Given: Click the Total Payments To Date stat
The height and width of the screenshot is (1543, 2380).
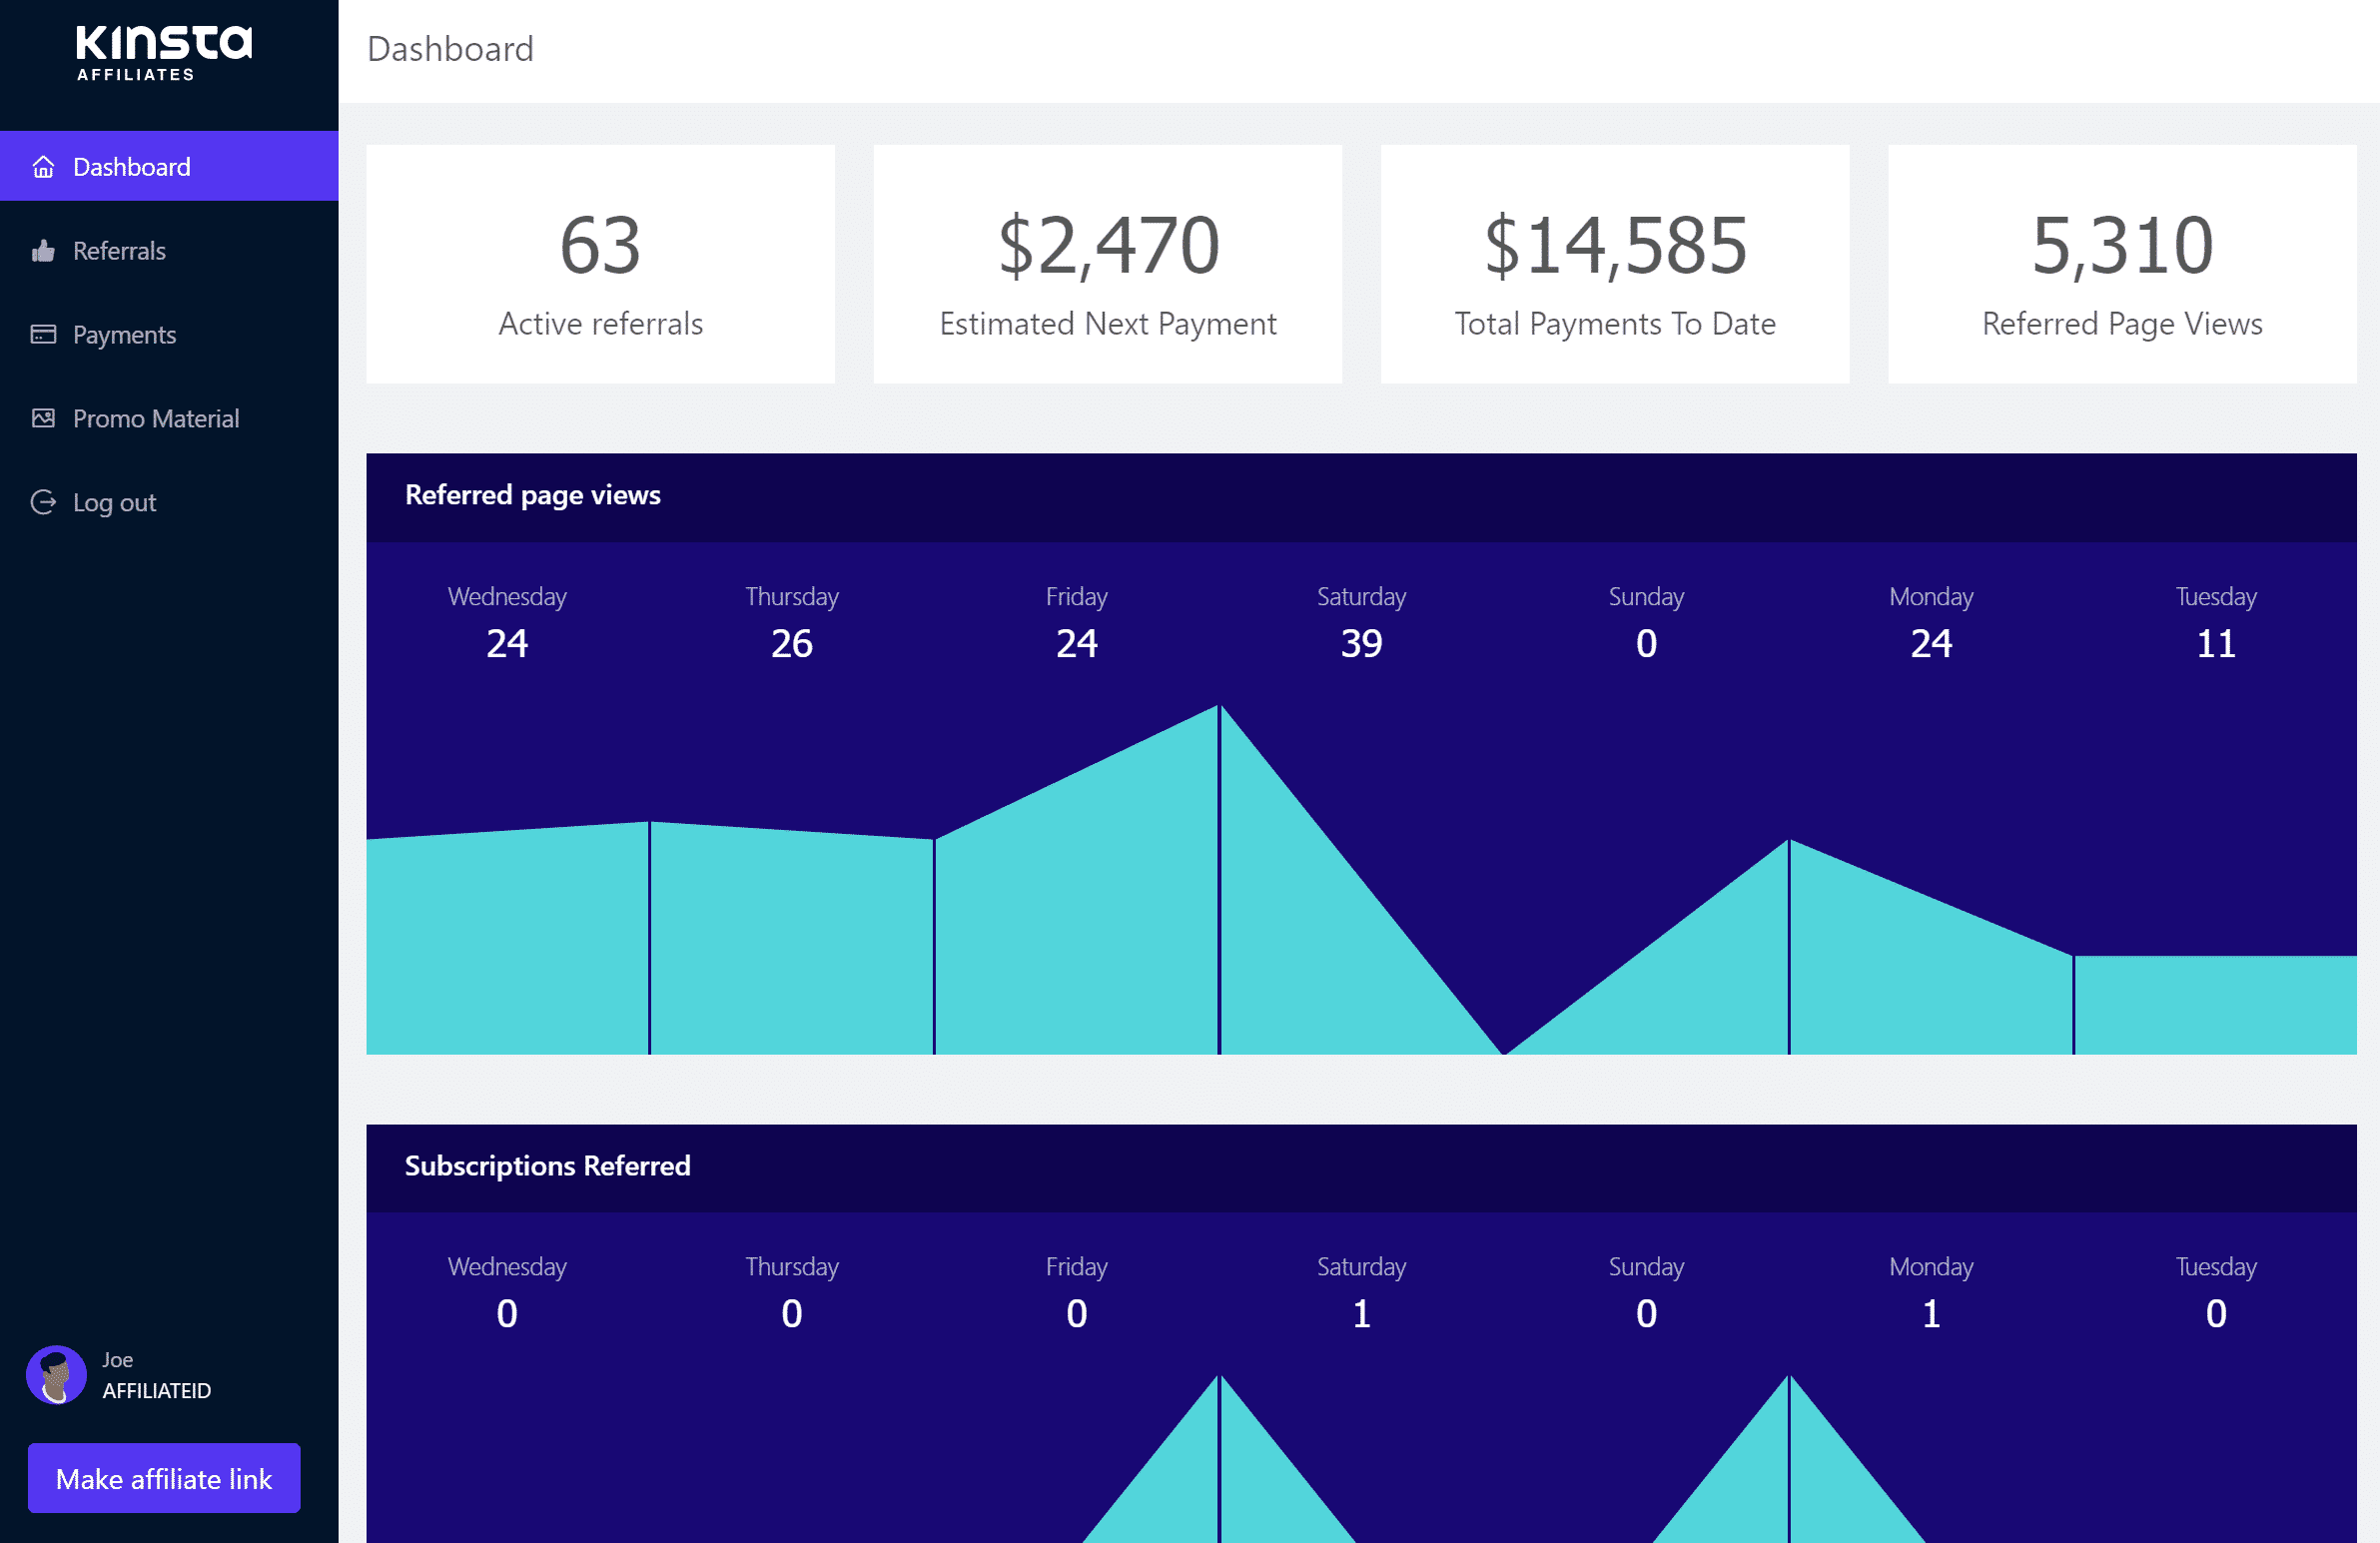Looking at the screenshot, I should [x=1613, y=266].
